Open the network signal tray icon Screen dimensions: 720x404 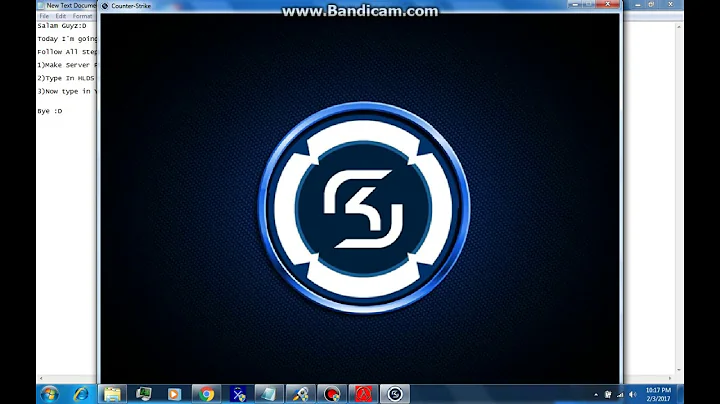[620, 394]
